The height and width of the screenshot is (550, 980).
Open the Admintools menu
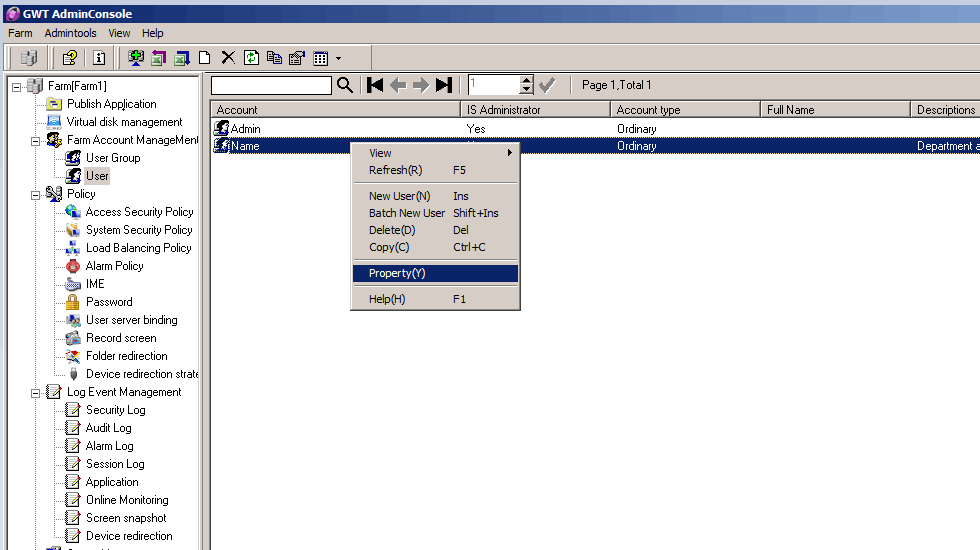[70, 33]
